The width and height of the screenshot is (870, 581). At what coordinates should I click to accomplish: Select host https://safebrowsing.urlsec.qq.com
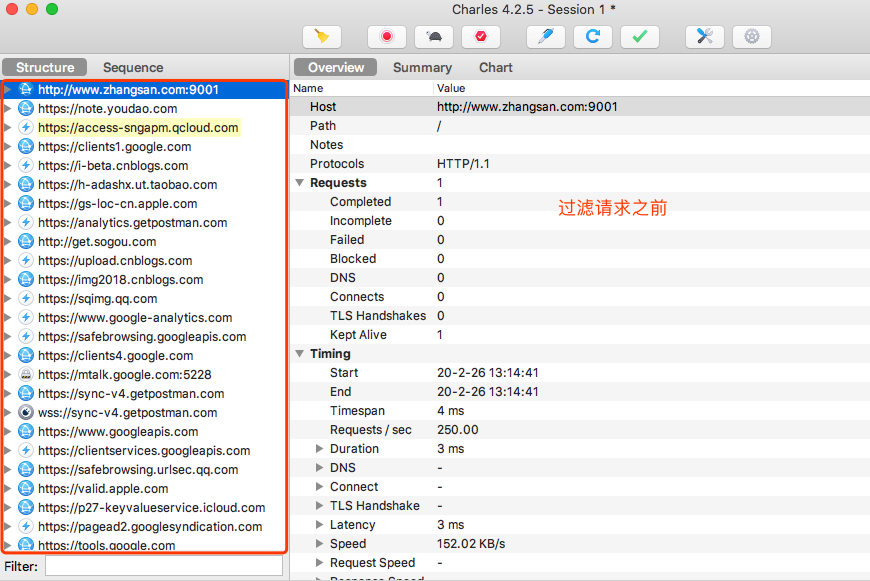138,469
